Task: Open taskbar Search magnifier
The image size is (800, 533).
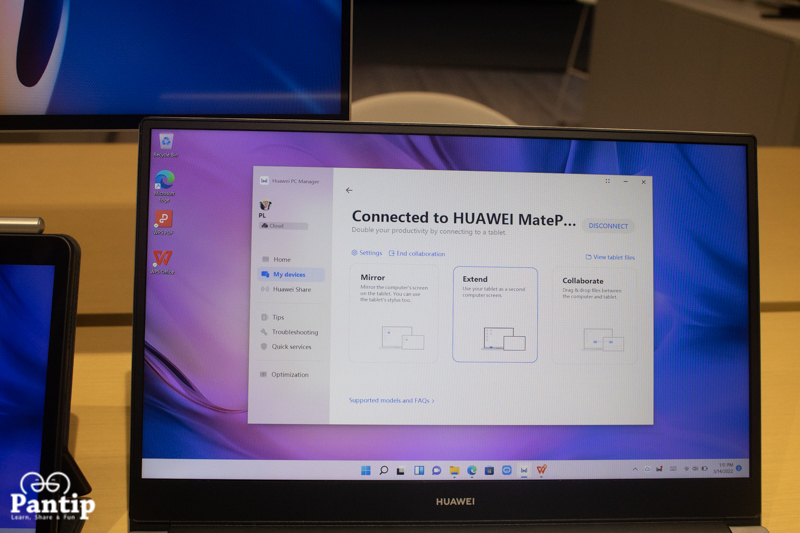Action: pyautogui.click(x=384, y=470)
